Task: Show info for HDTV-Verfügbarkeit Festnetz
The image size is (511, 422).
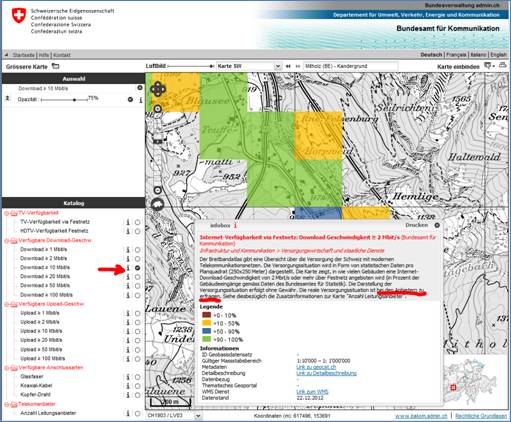Action: pyautogui.click(x=128, y=231)
